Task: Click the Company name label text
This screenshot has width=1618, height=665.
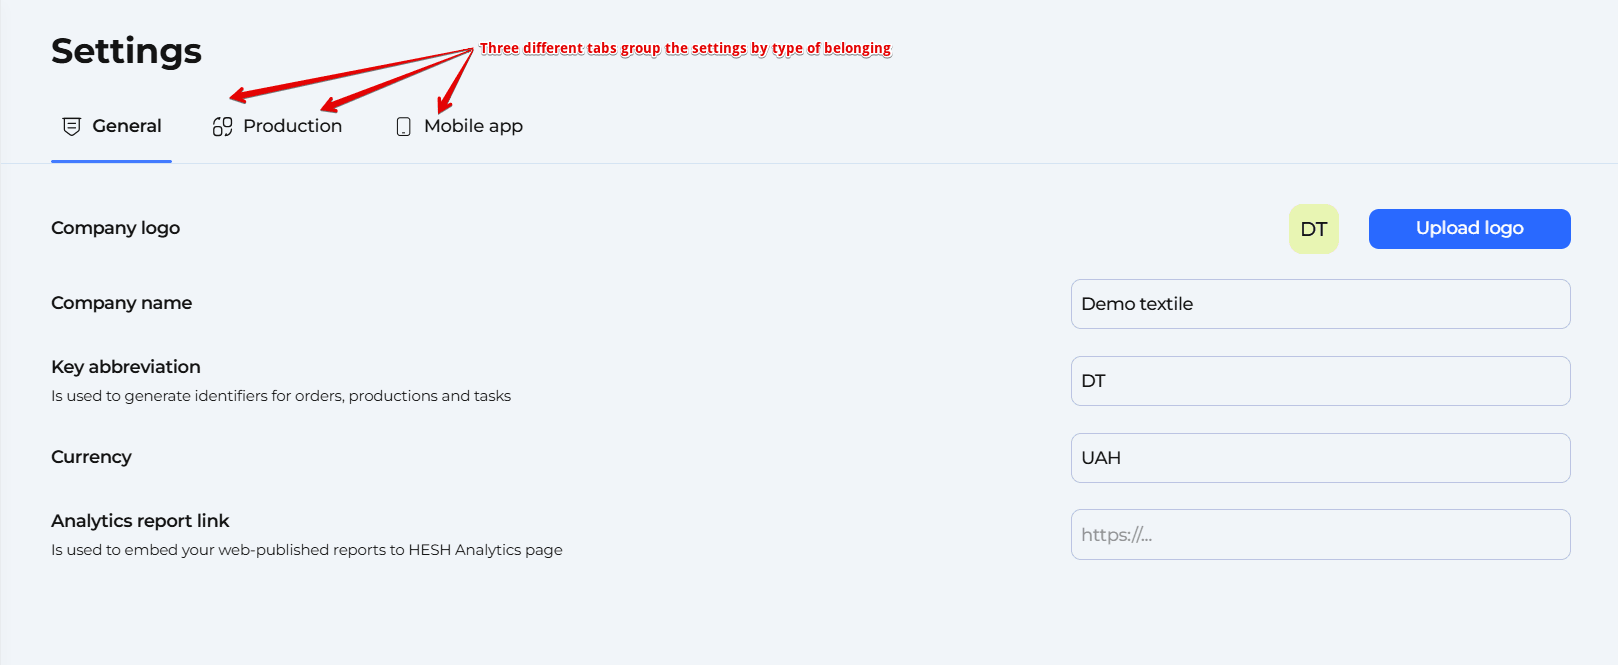Action: (122, 303)
